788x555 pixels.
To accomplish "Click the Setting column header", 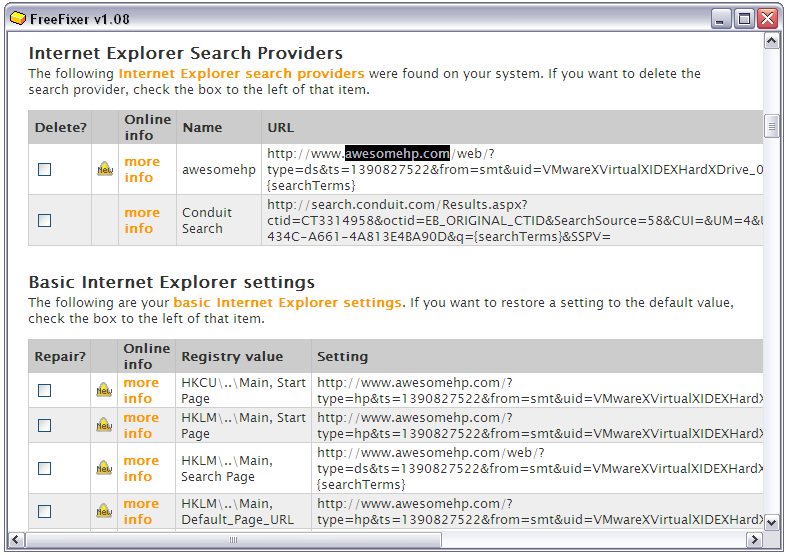I will (x=537, y=356).
